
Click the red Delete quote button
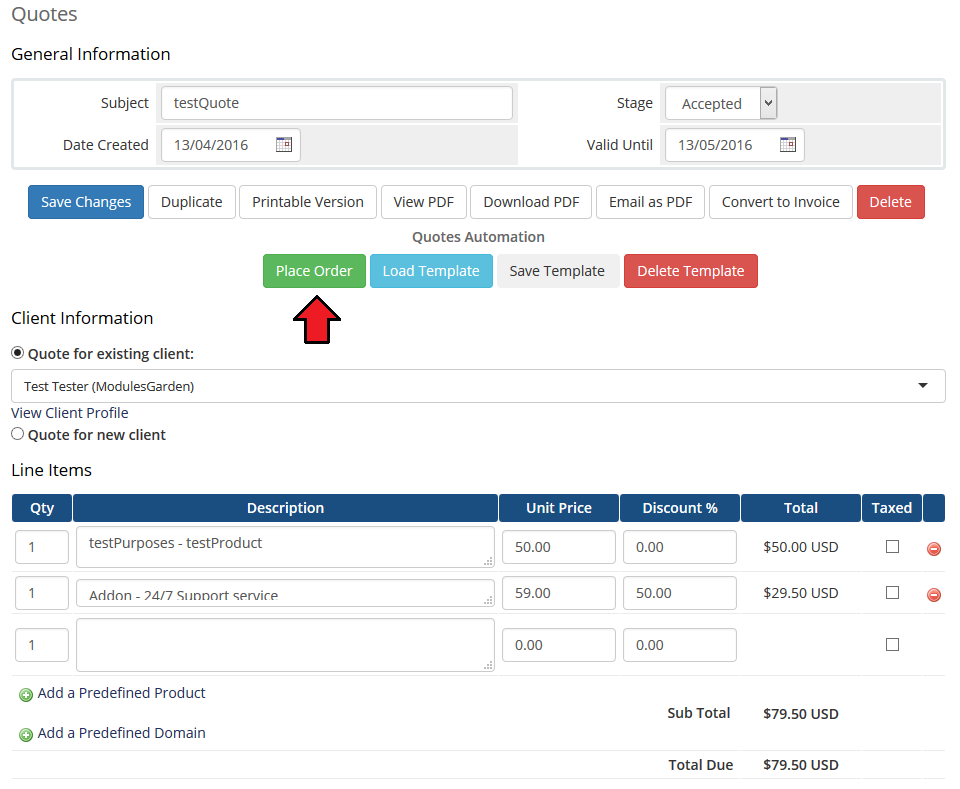tap(891, 202)
